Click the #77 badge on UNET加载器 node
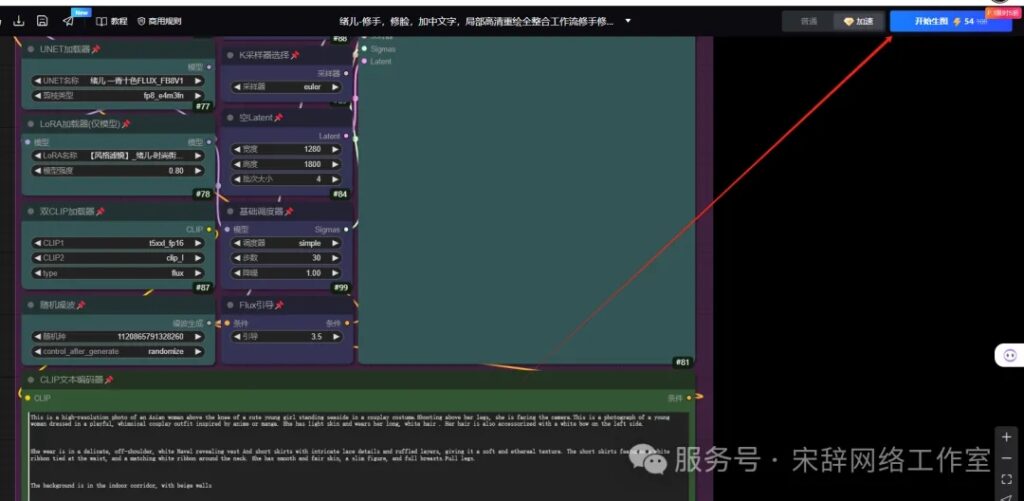 [202, 106]
